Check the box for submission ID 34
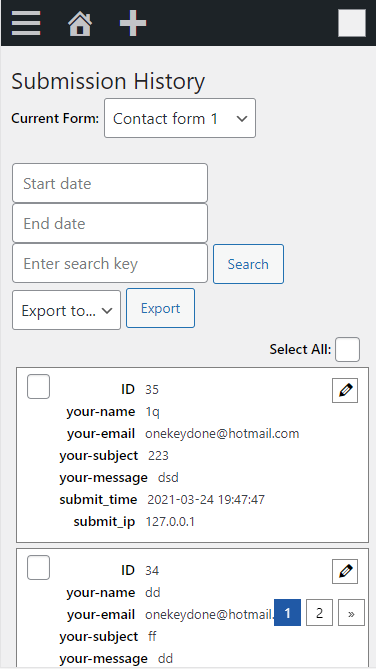The width and height of the screenshot is (376, 669). (38, 567)
